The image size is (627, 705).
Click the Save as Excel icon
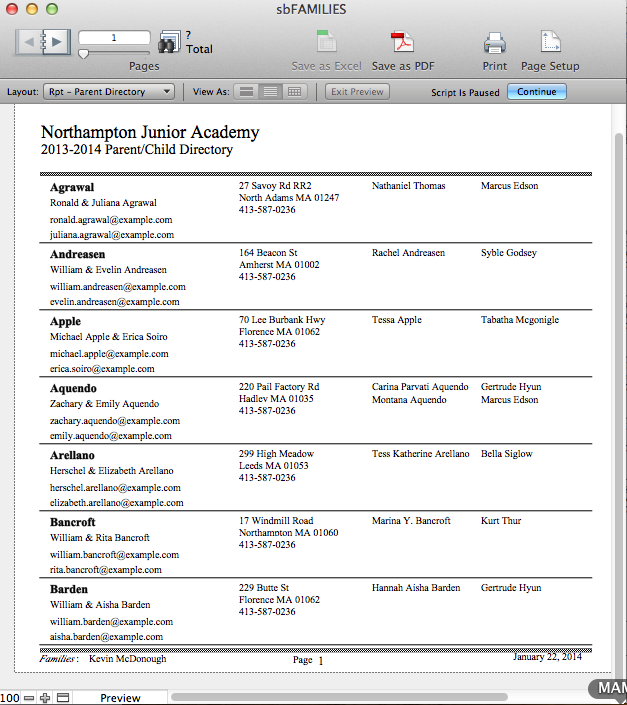pyautogui.click(x=326, y=44)
